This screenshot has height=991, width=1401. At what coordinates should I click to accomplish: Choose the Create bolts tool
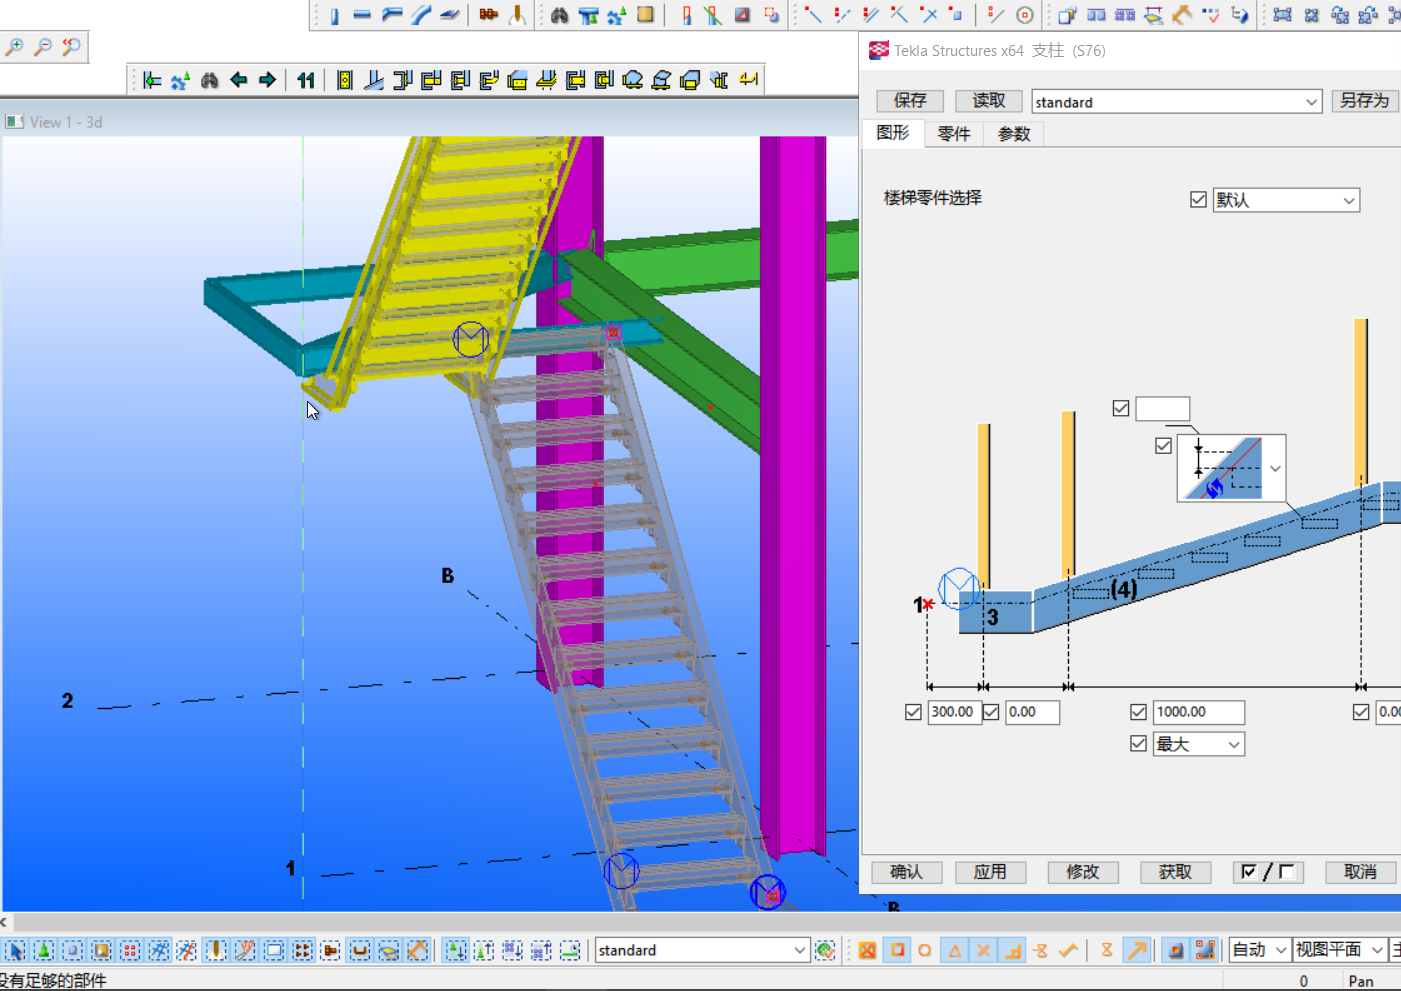pyautogui.click(x=488, y=15)
